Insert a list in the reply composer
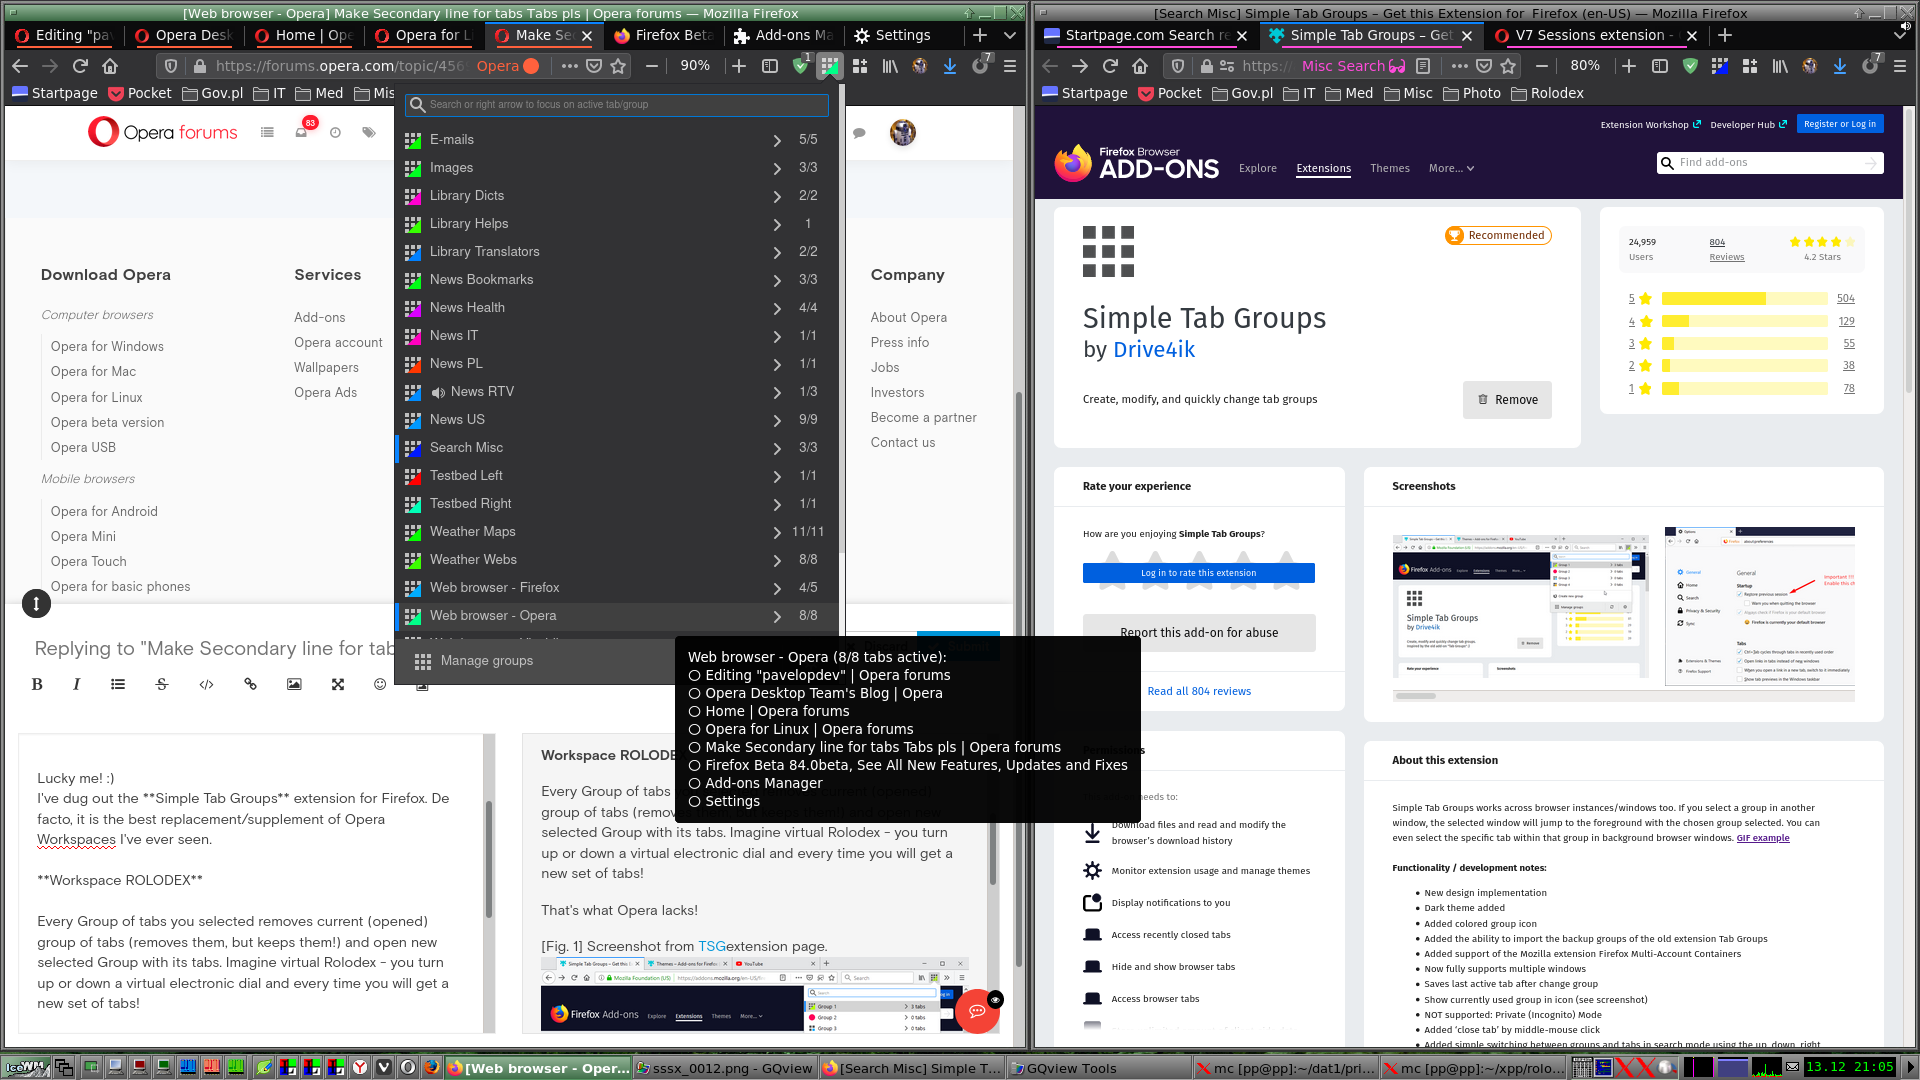1920x1080 pixels. (x=118, y=684)
